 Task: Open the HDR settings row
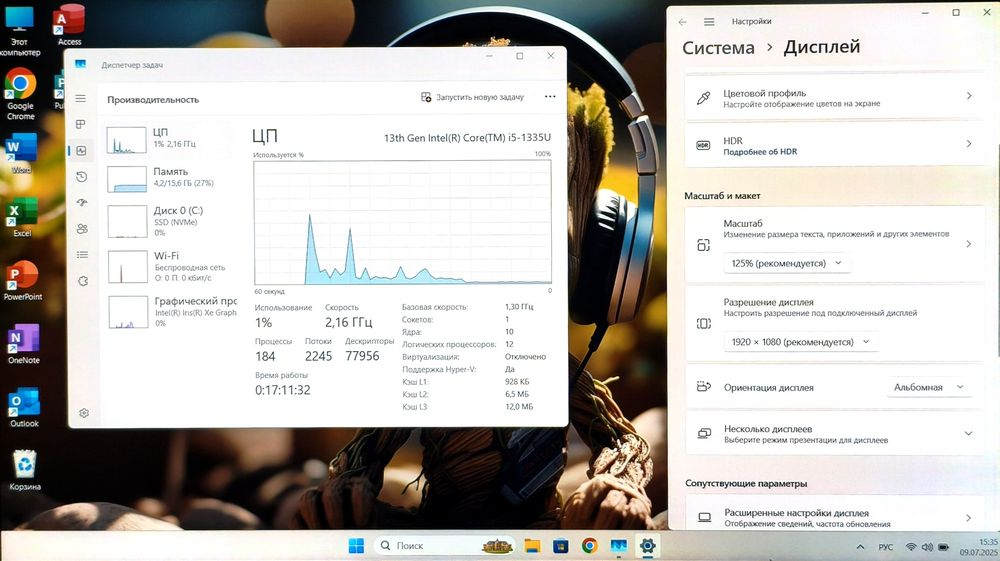pyautogui.click(x=834, y=145)
